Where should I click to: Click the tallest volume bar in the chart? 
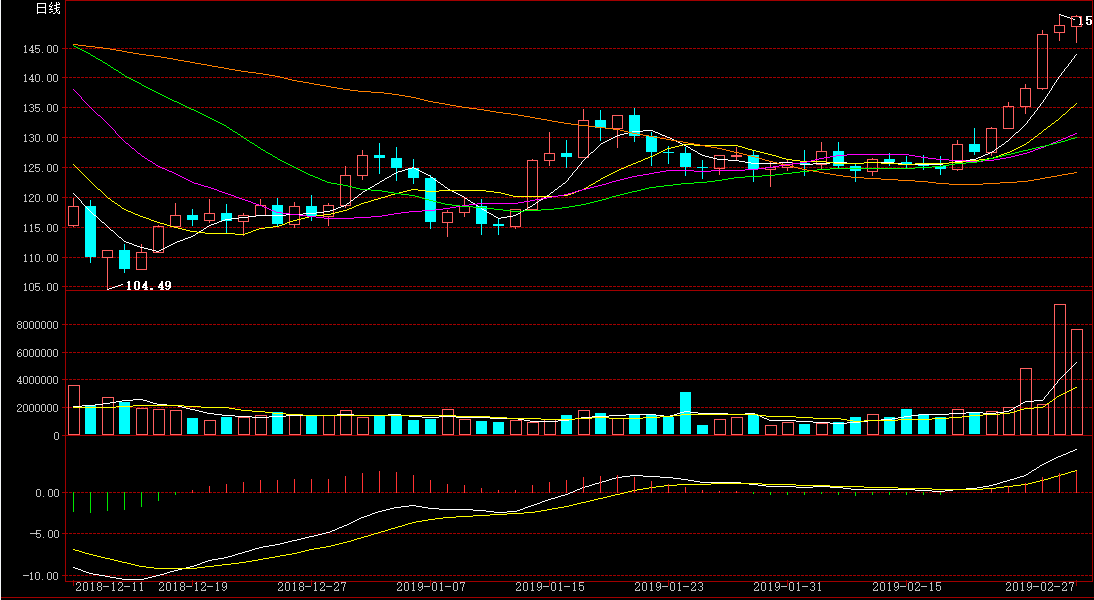coord(1060,370)
